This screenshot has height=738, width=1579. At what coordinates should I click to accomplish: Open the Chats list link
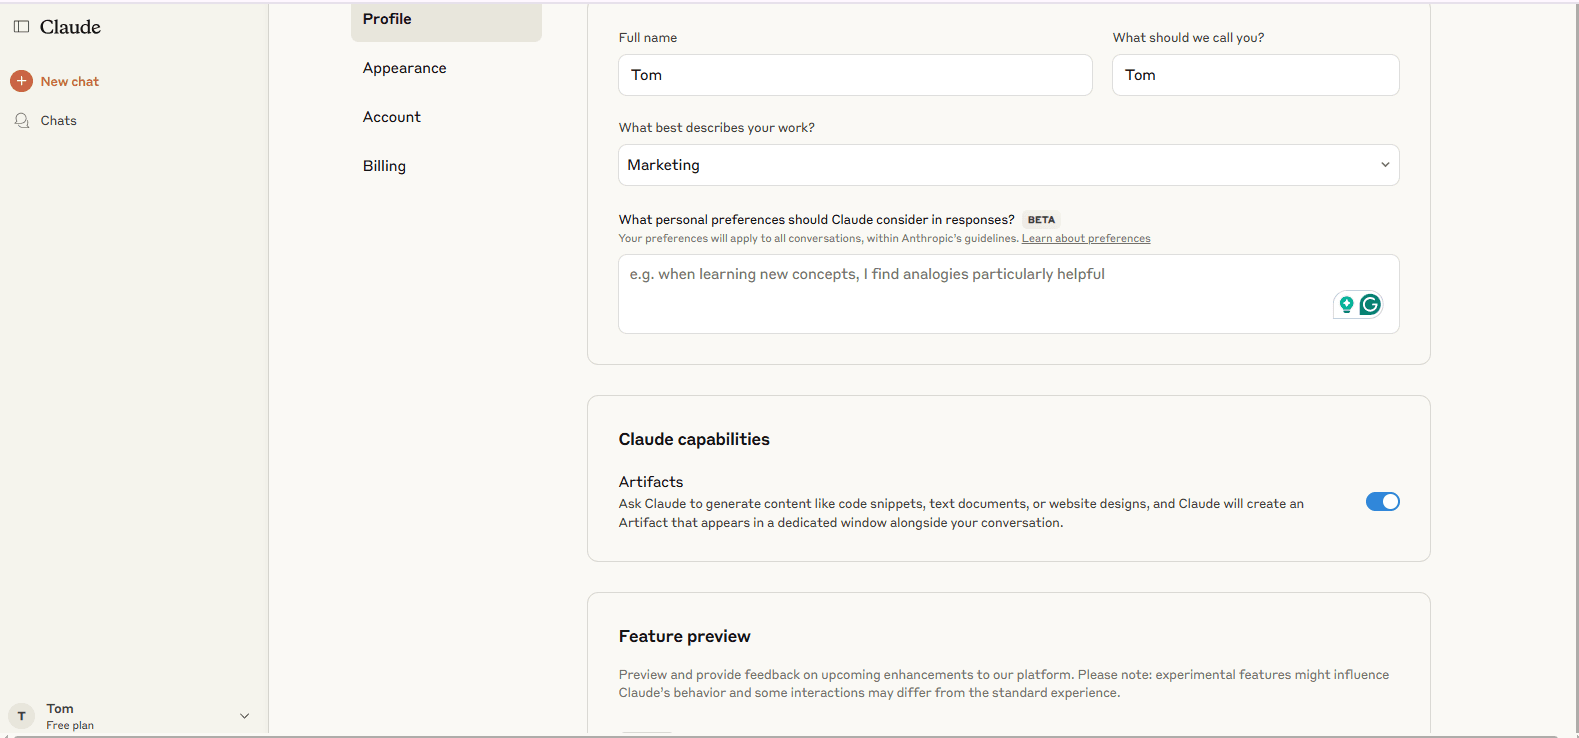[x=58, y=120]
